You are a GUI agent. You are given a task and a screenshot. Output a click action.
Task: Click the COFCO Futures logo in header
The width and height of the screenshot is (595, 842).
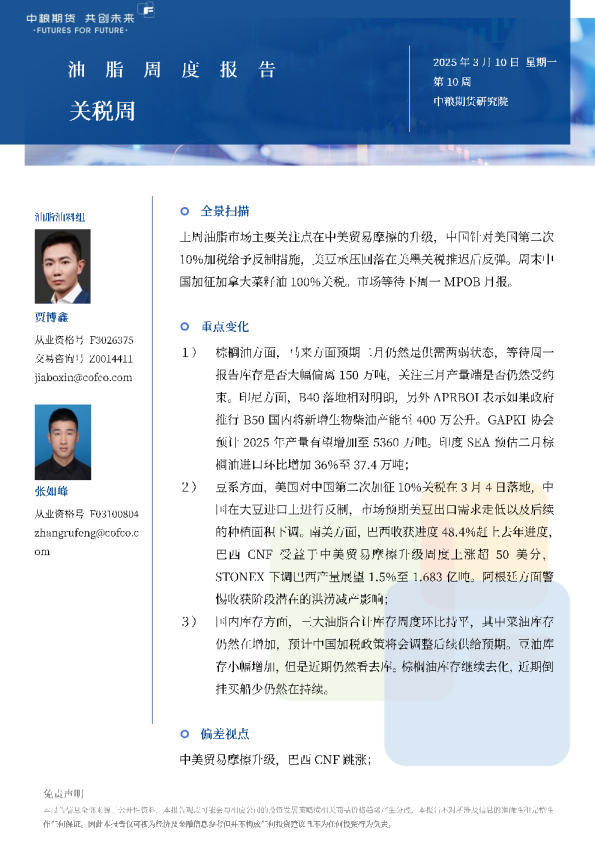[x=90, y=19]
